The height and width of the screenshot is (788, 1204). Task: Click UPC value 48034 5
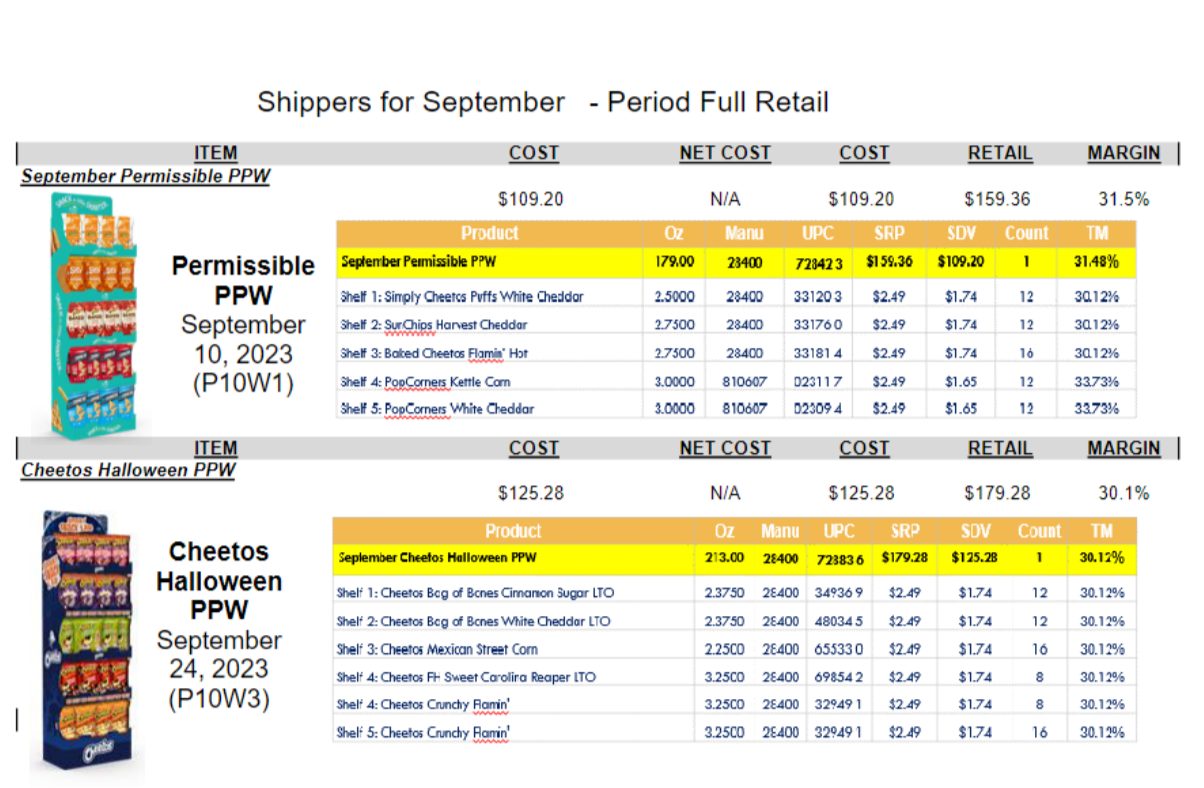(841, 621)
